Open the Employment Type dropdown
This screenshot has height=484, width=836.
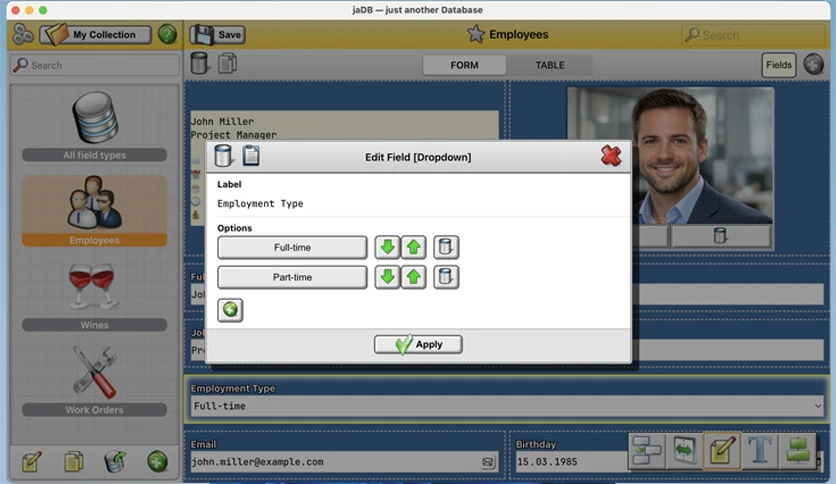pos(507,406)
